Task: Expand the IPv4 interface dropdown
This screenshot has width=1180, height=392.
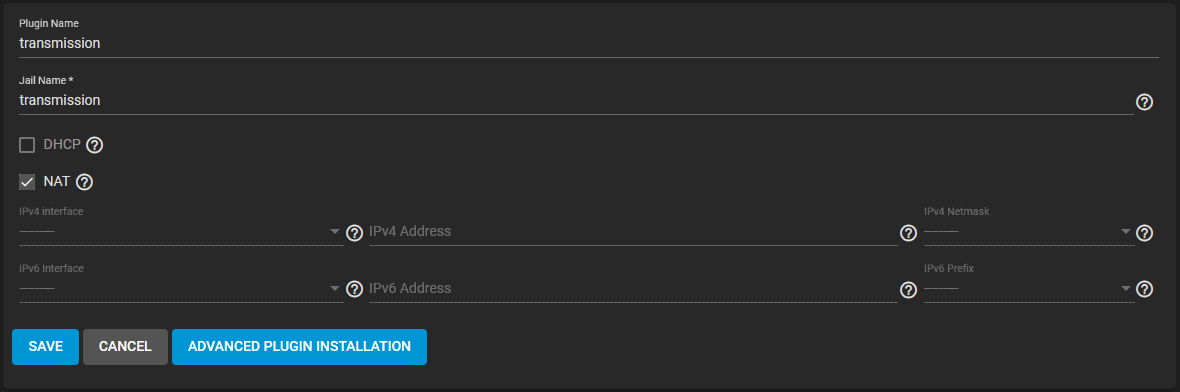Action: pyautogui.click(x=181, y=232)
